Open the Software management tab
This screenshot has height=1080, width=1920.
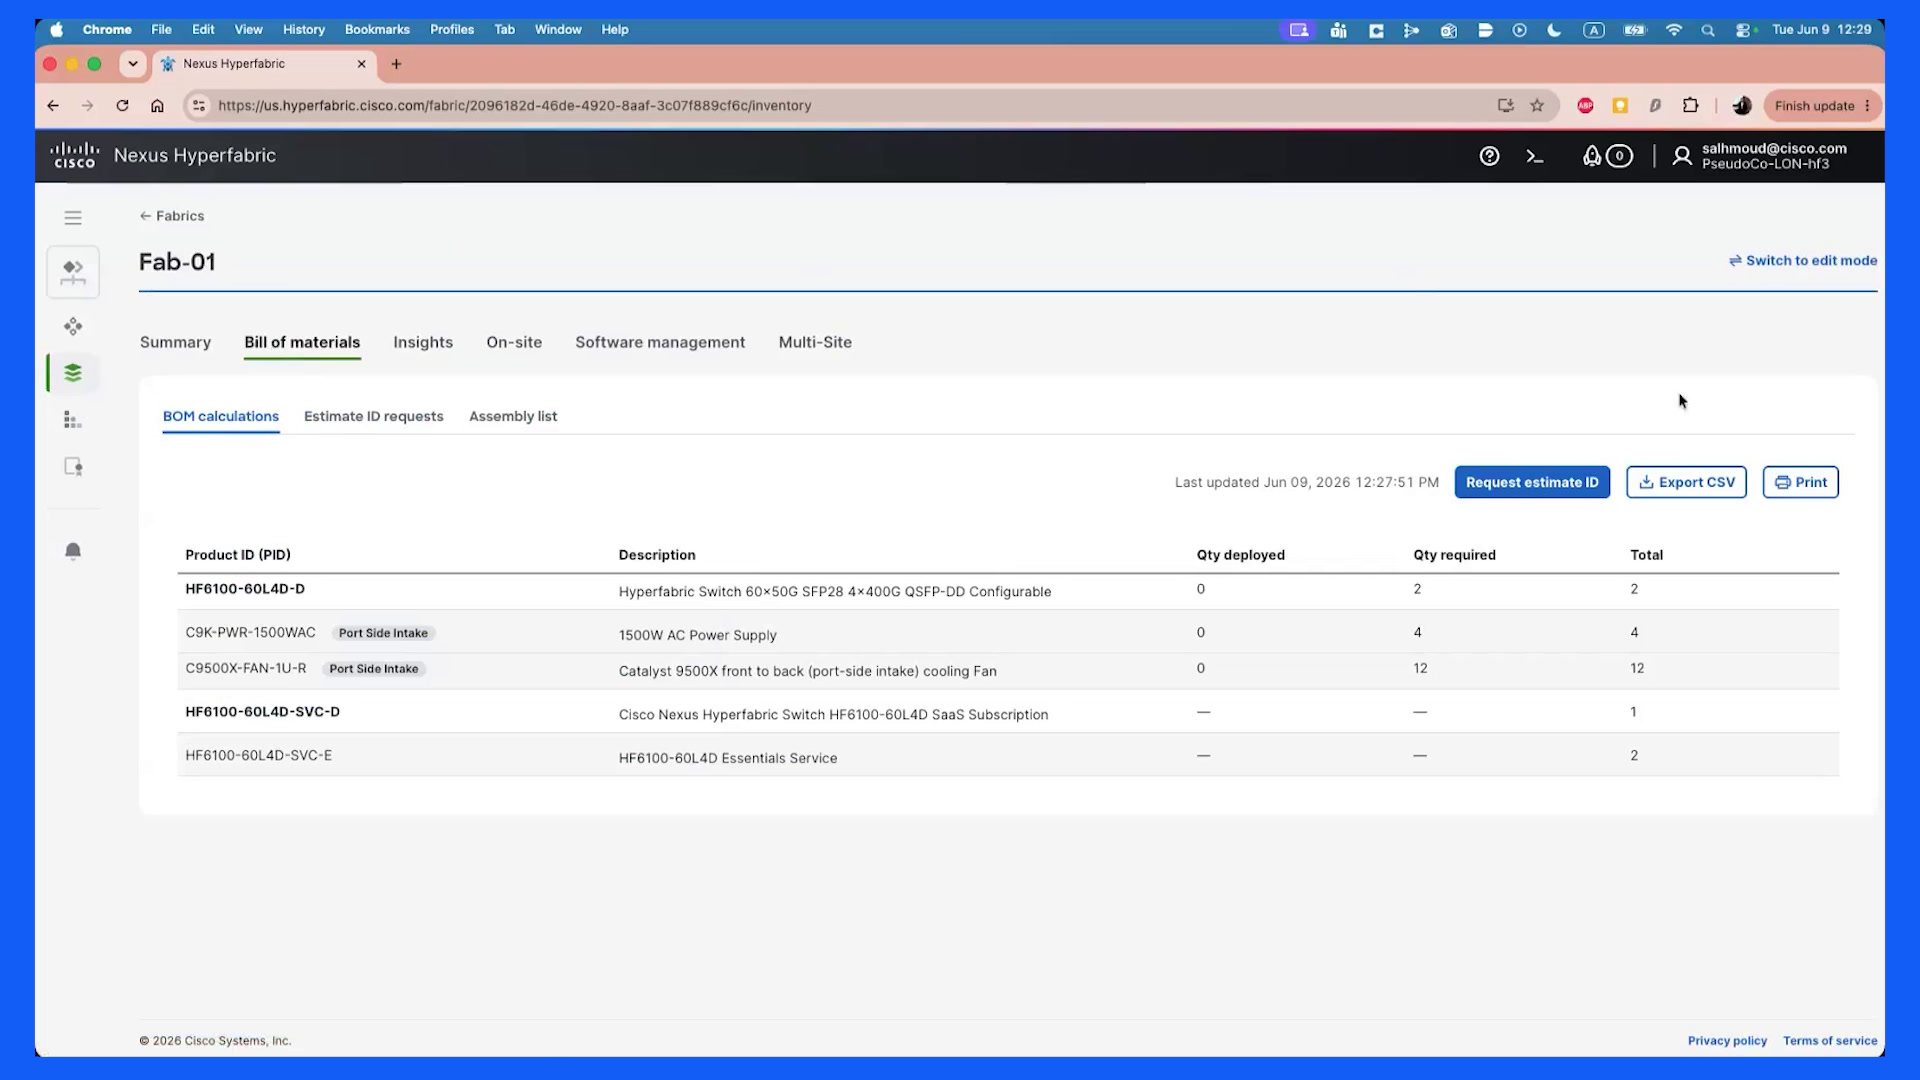[660, 342]
